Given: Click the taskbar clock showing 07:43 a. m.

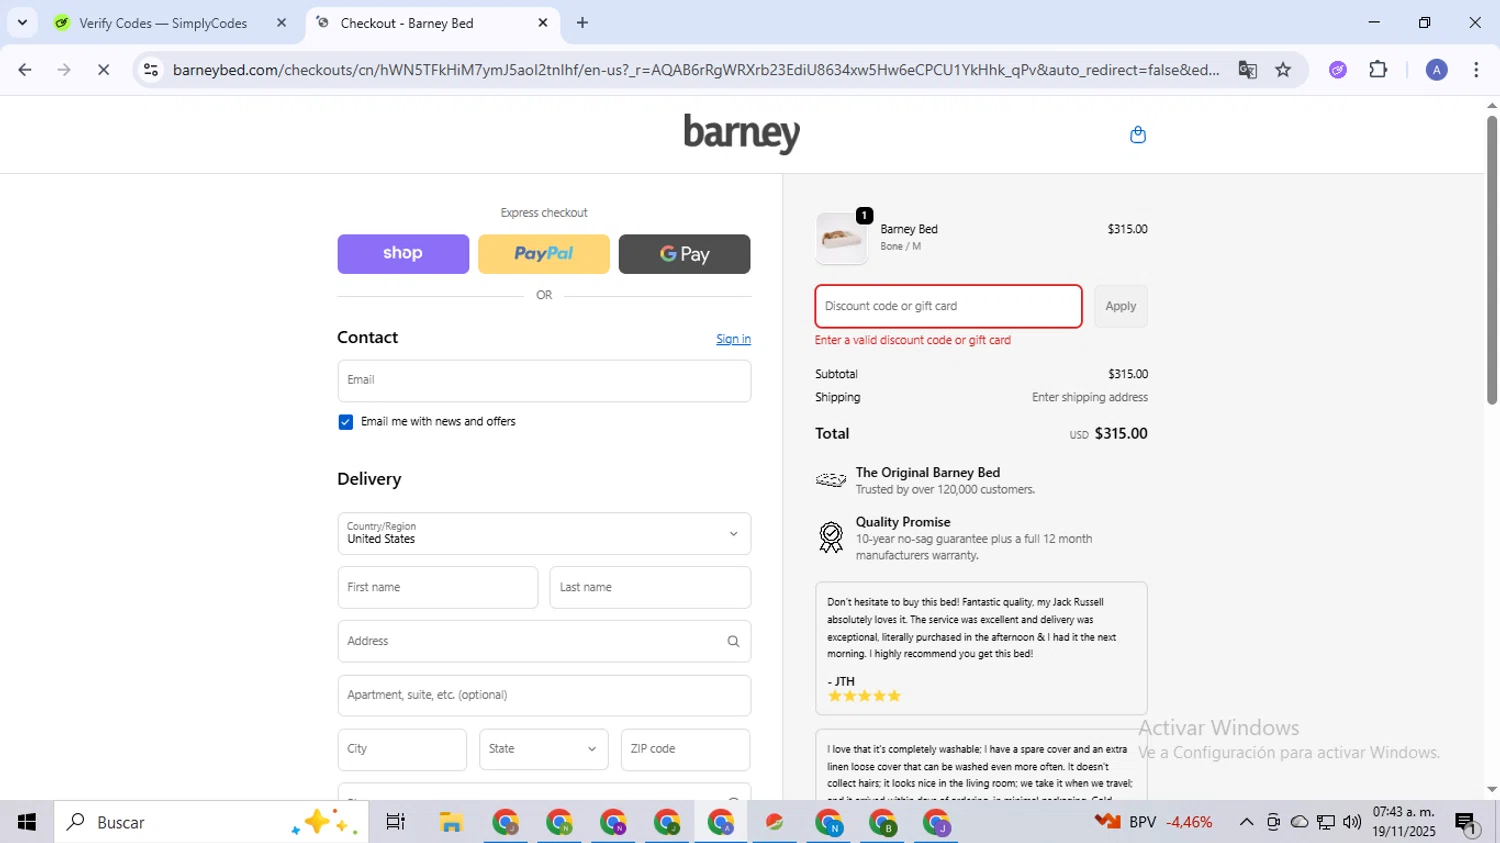Looking at the screenshot, I should tap(1403, 822).
